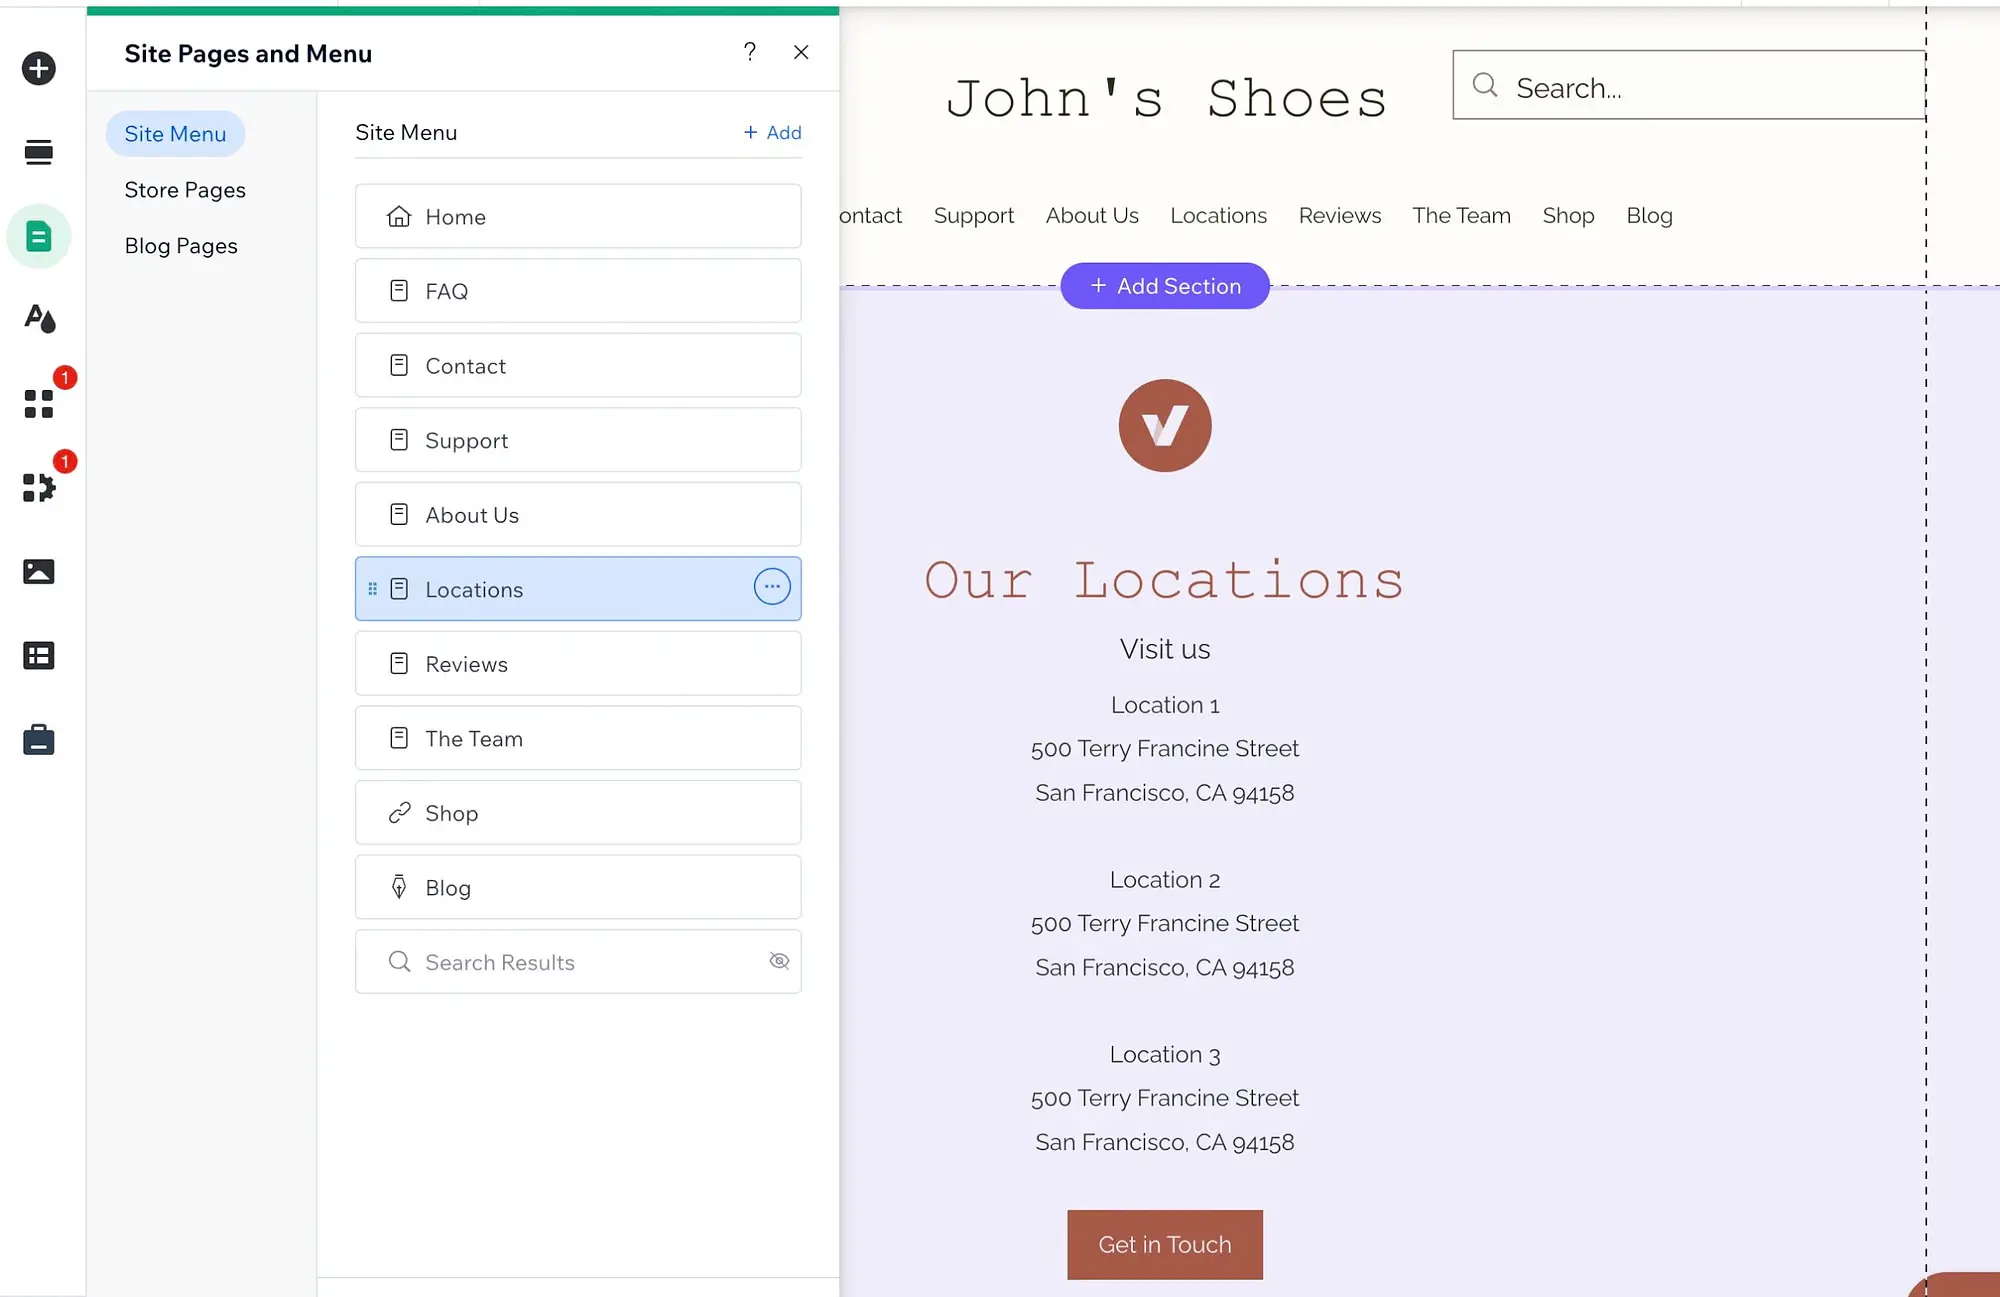Image resolution: width=2000 pixels, height=1297 pixels.
Task: Open Blog Pages section in panel
Action: pos(181,245)
